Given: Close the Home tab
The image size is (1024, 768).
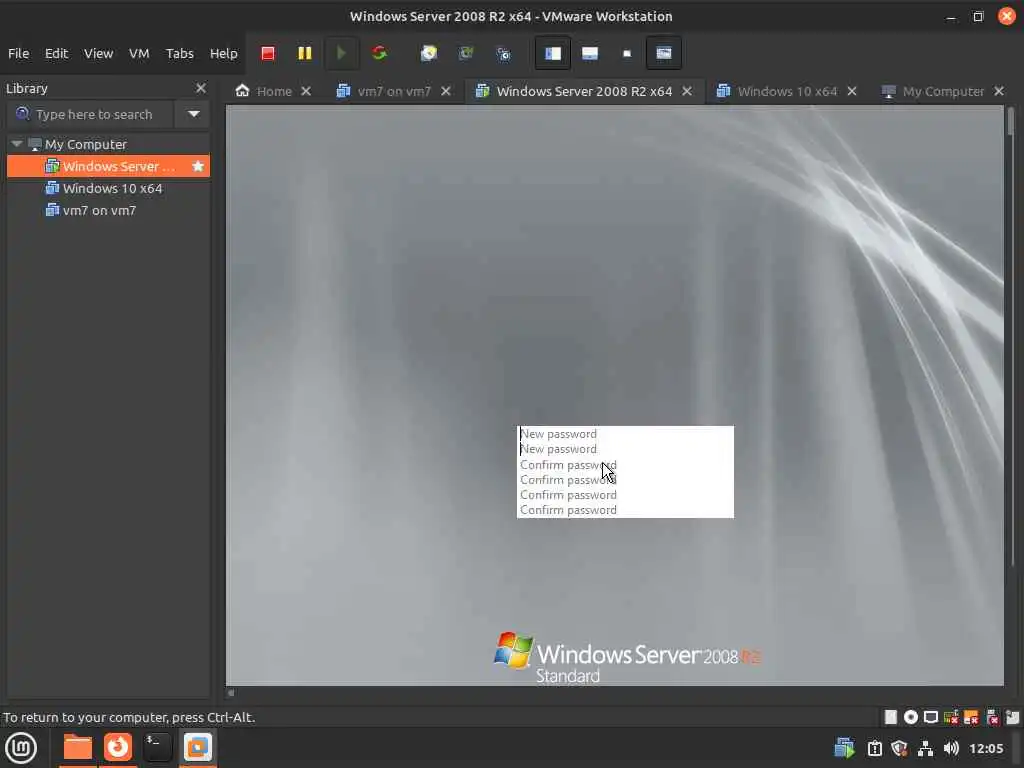Looking at the screenshot, I should [306, 91].
